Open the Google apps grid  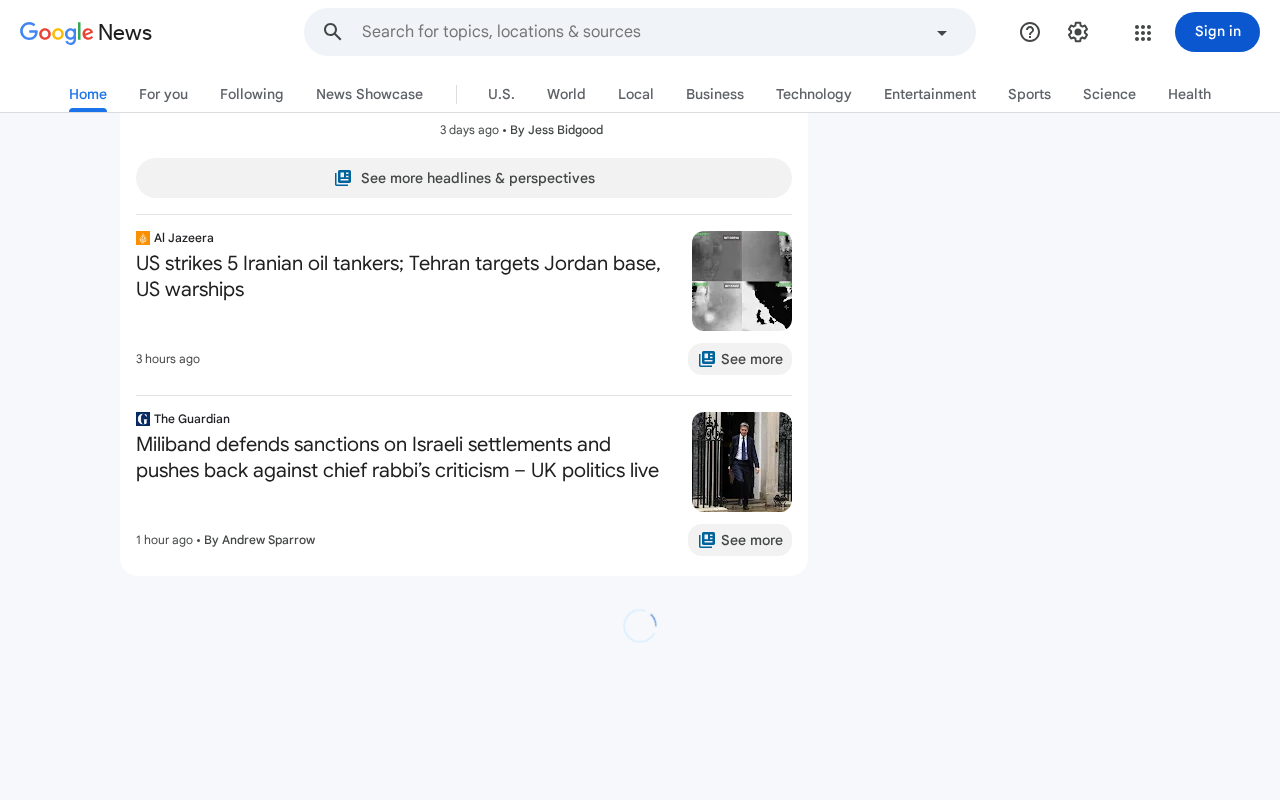coord(1143,32)
